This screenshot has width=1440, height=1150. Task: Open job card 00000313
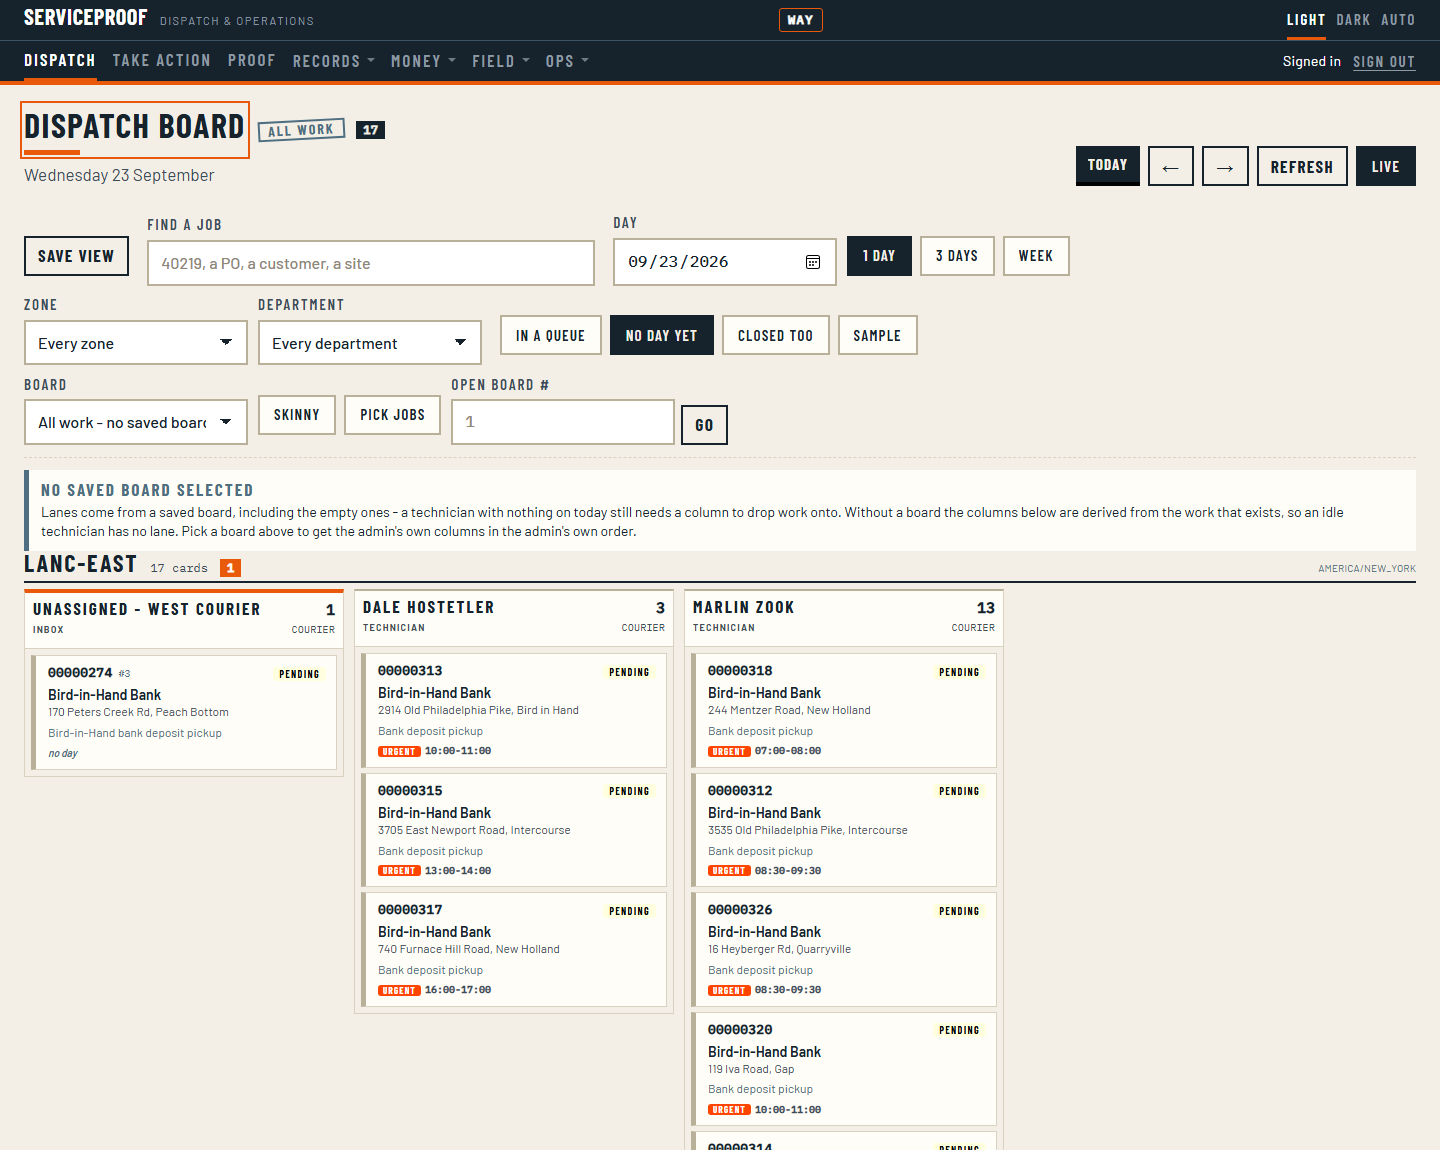click(x=514, y=710)
